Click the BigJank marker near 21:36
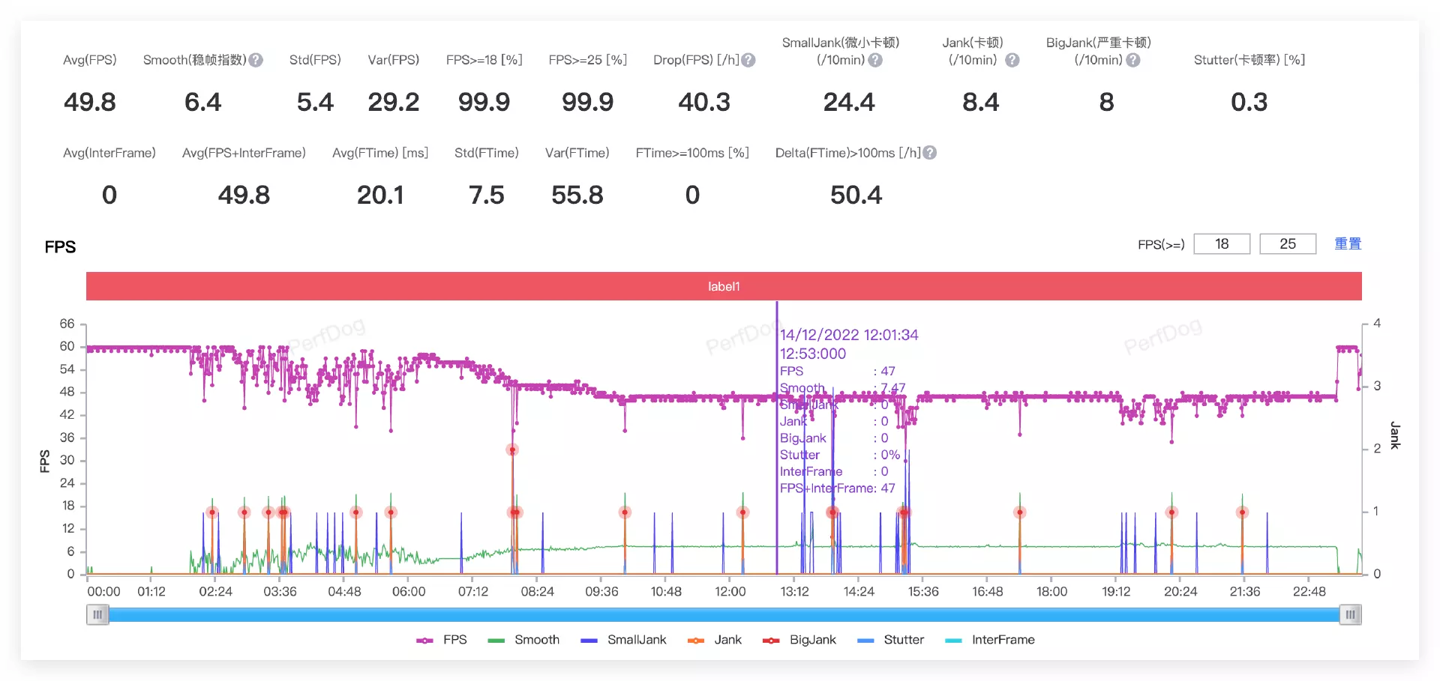Viewport: 1440px width, 681px height. [x=1242, y=512]
